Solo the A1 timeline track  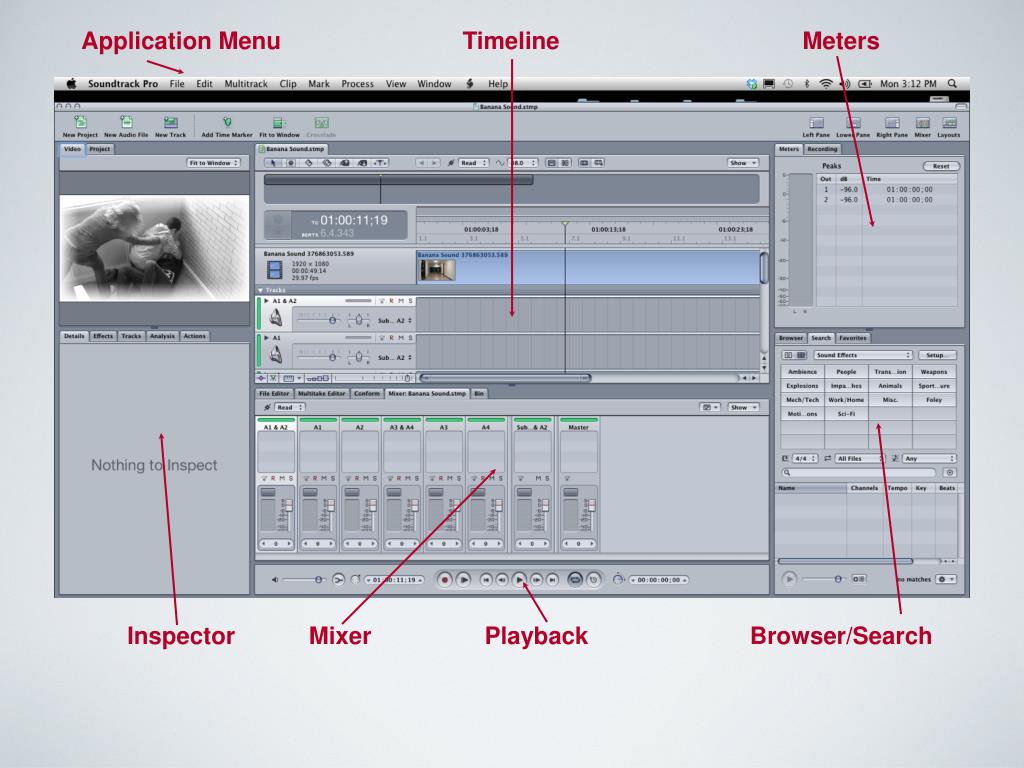click(410, 338)
